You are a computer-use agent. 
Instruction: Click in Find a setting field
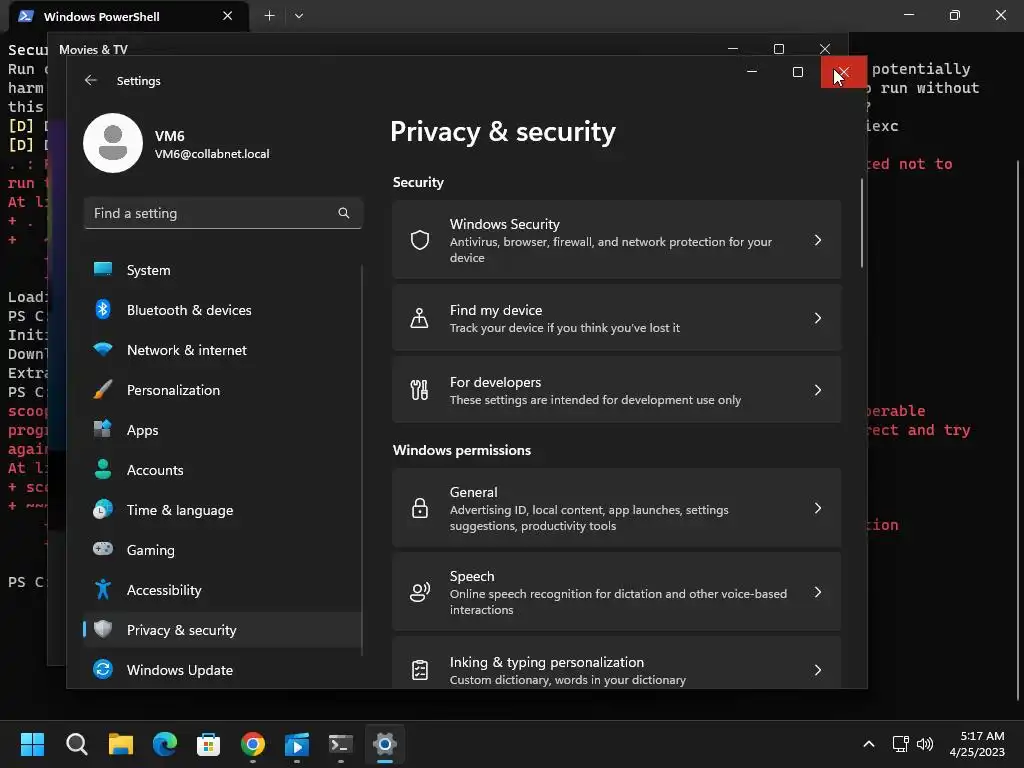coord(223,213)
